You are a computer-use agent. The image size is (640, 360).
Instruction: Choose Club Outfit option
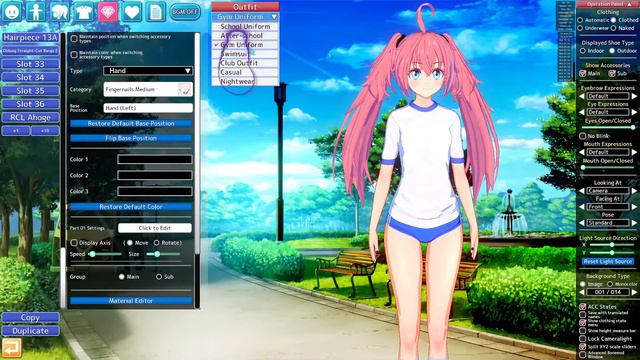coord(245,63)
